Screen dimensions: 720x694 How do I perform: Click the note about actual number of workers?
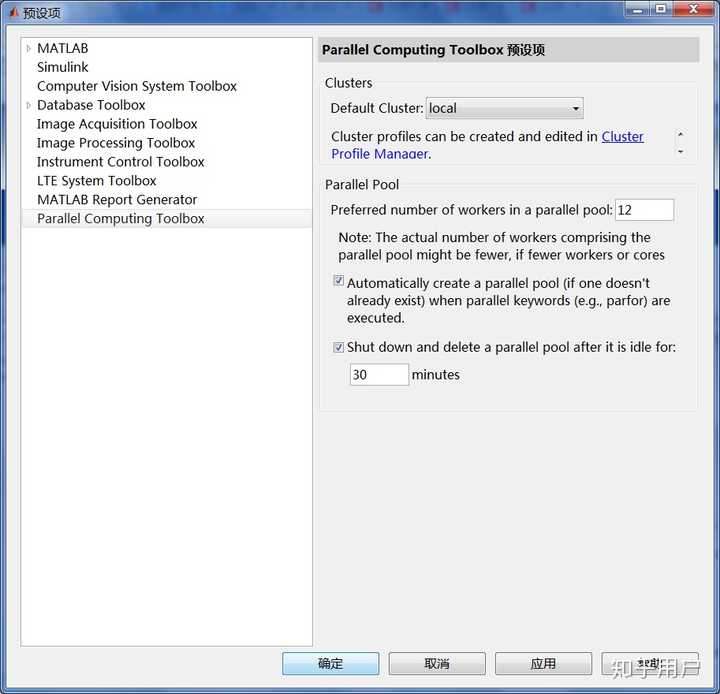(x=501, y=246)
